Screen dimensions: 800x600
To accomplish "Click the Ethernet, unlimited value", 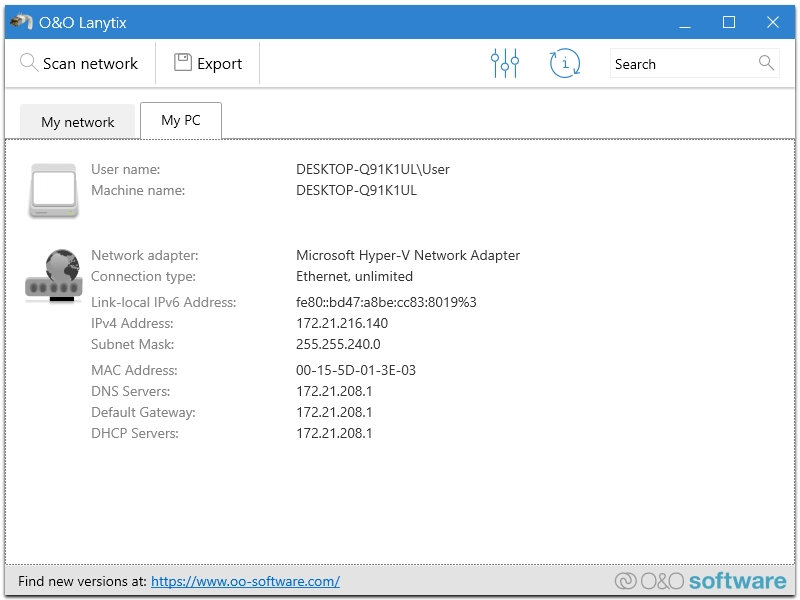I will tap(354, 277).
